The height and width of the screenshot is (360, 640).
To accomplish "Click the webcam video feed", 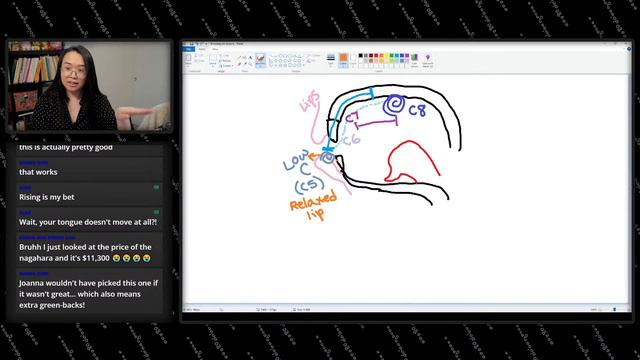I will coord(89,86).
